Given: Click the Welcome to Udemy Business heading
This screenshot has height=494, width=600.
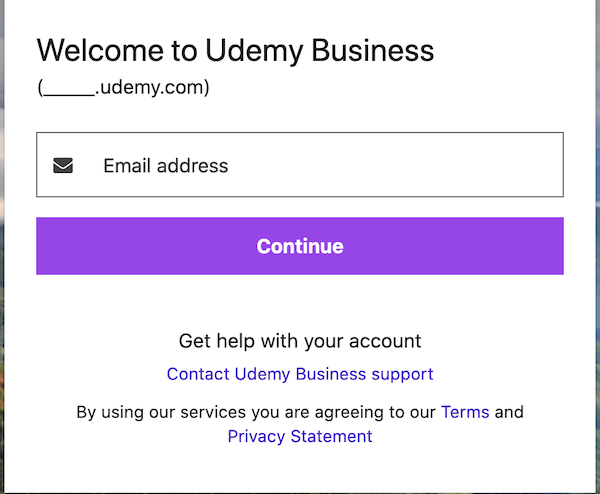Looking at the screenshot, I should click(235, 50).
